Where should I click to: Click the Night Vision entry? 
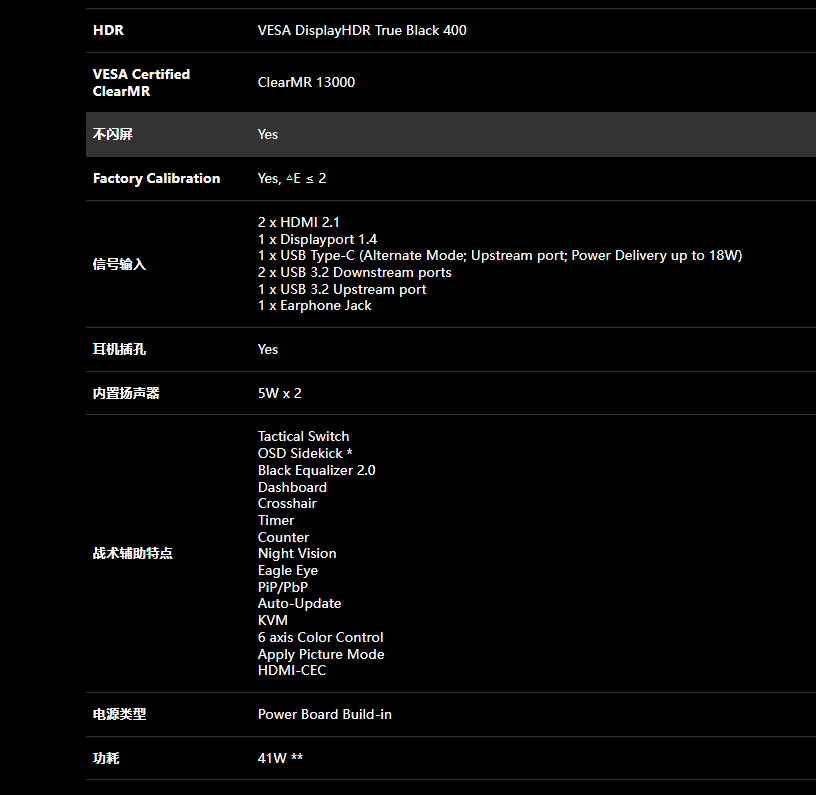click(x=297, y=553)
